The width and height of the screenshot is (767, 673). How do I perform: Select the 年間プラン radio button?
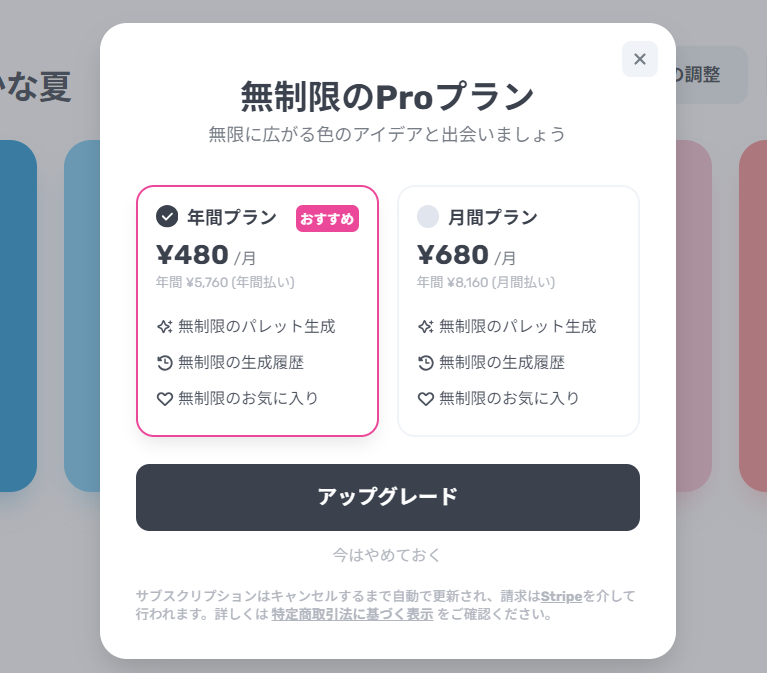167,217
